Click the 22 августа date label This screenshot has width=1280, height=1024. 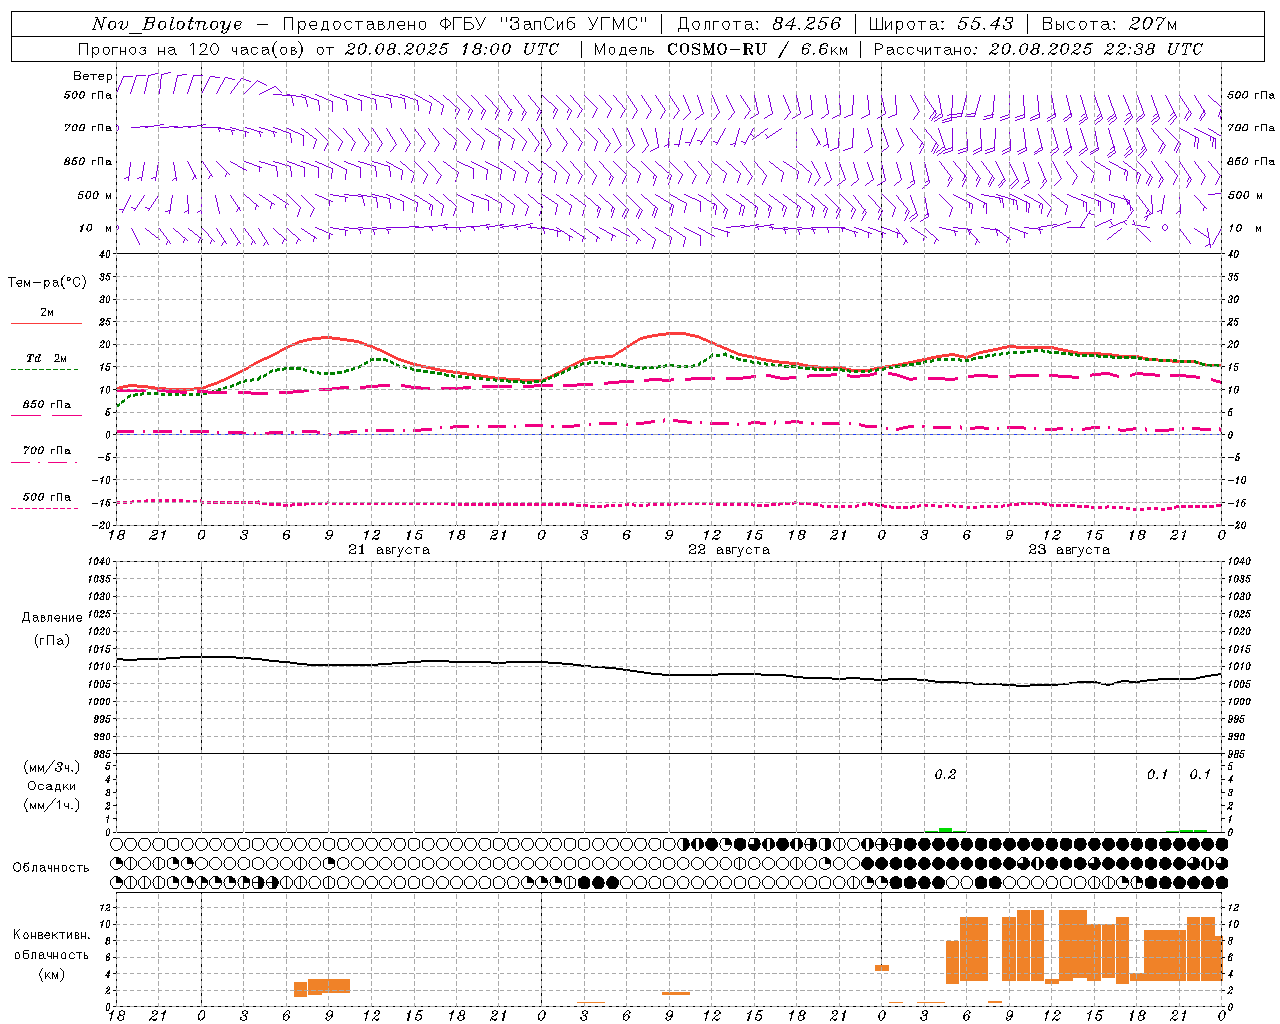[729, 550]
